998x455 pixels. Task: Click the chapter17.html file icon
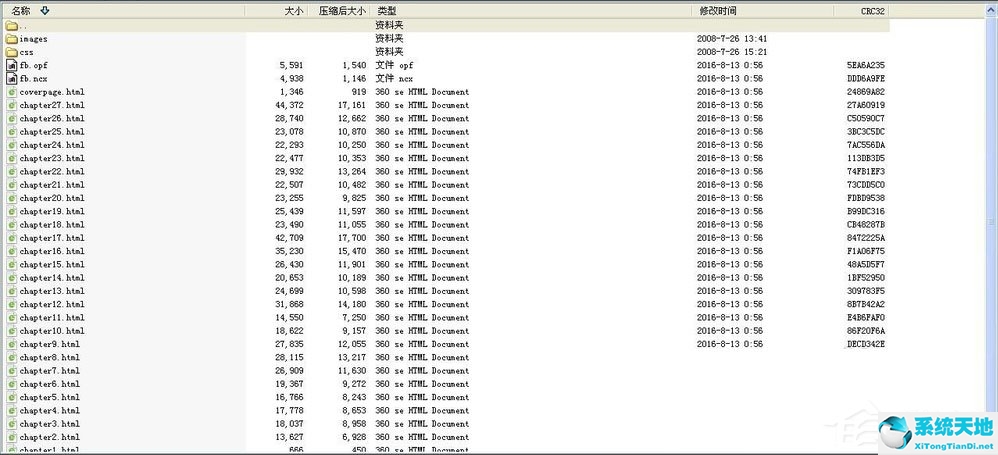pyautogui.click(x=11, y=238)
